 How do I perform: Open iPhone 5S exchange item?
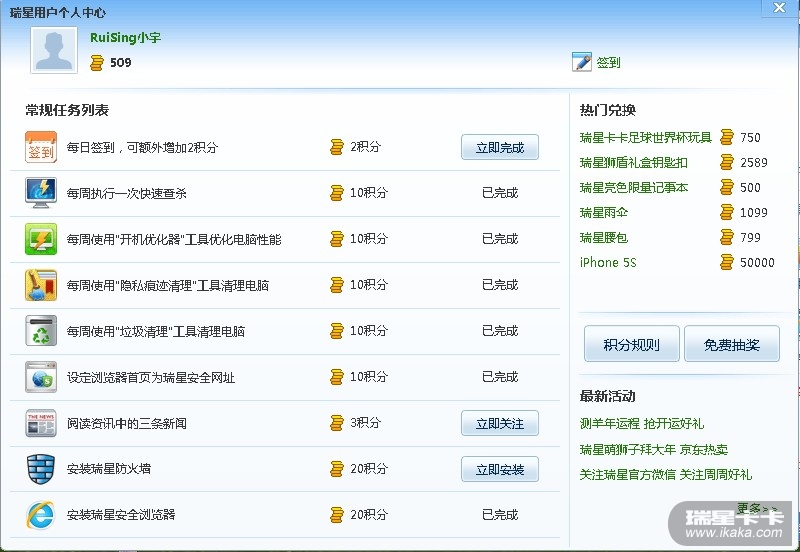608,263
